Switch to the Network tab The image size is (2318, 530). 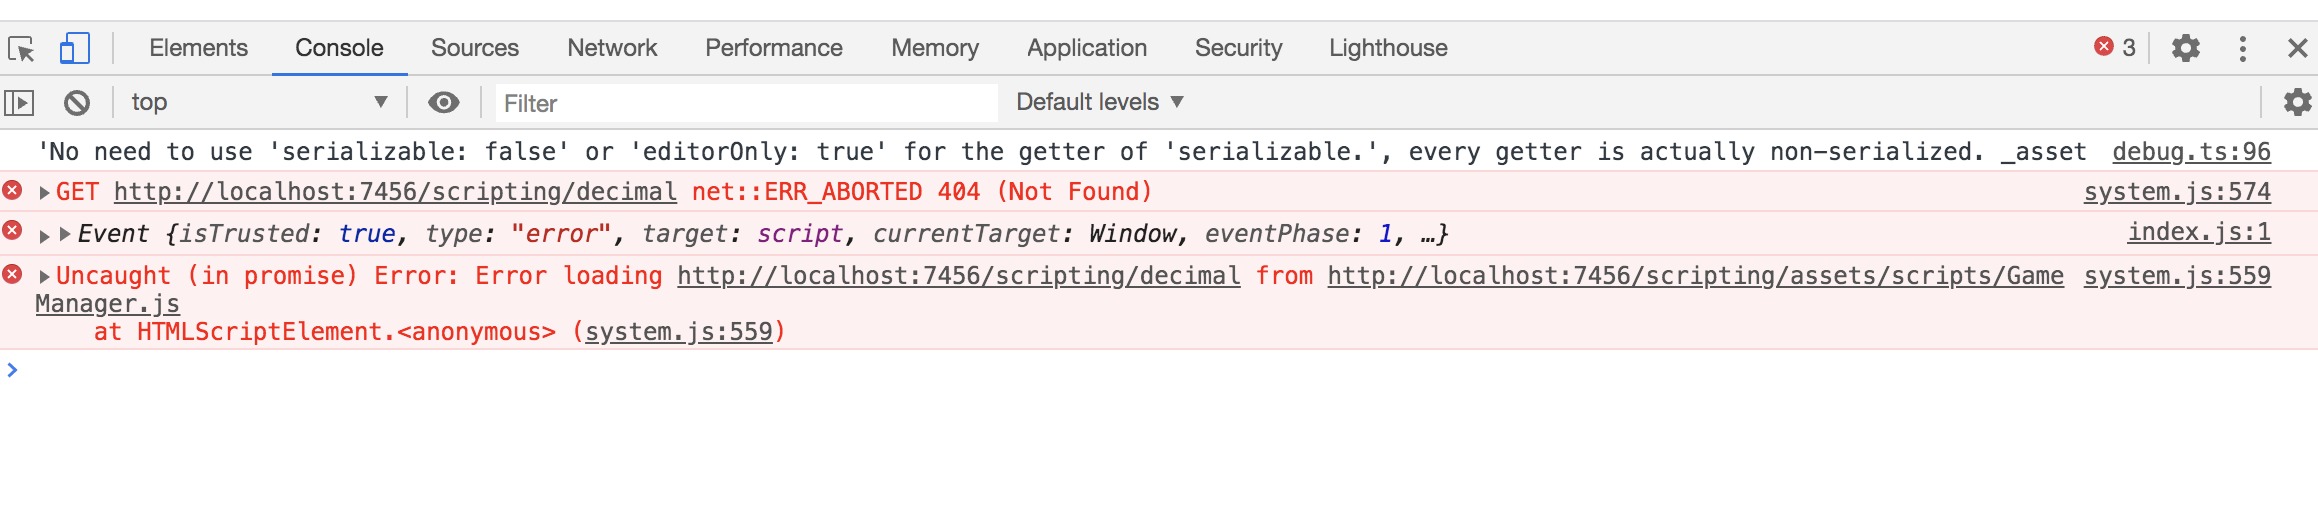pos(612,48)
